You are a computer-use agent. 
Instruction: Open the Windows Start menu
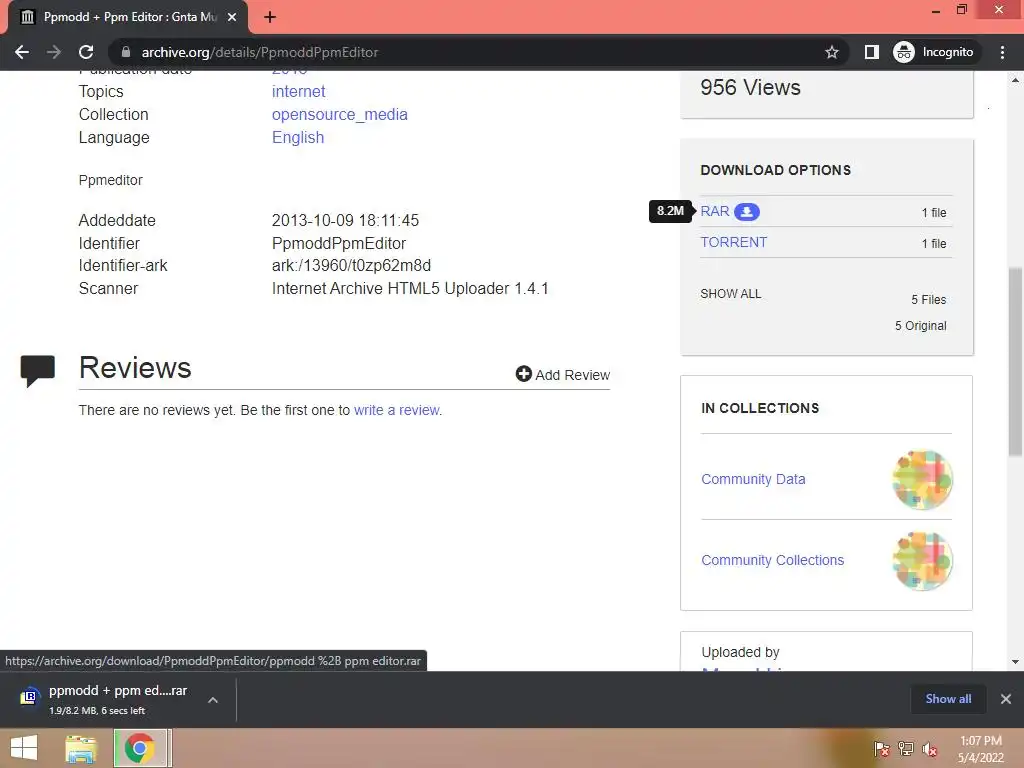24,748
